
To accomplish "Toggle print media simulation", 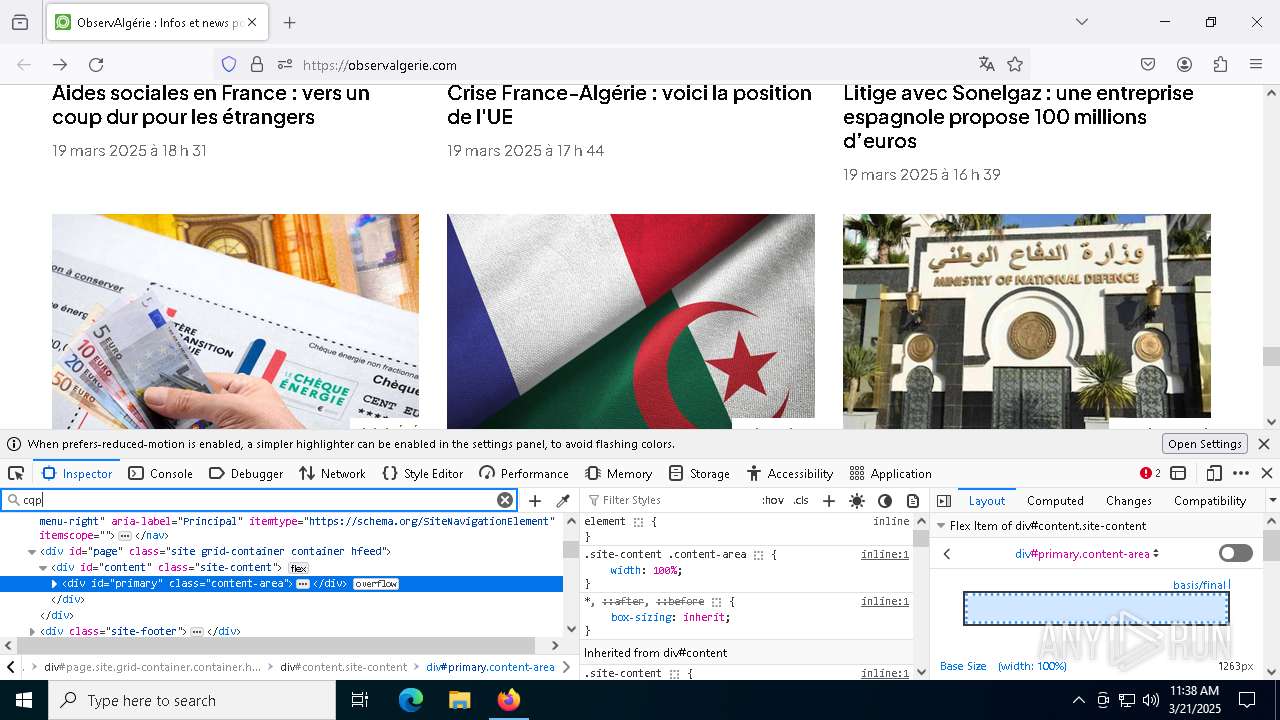I will point(913,500).
